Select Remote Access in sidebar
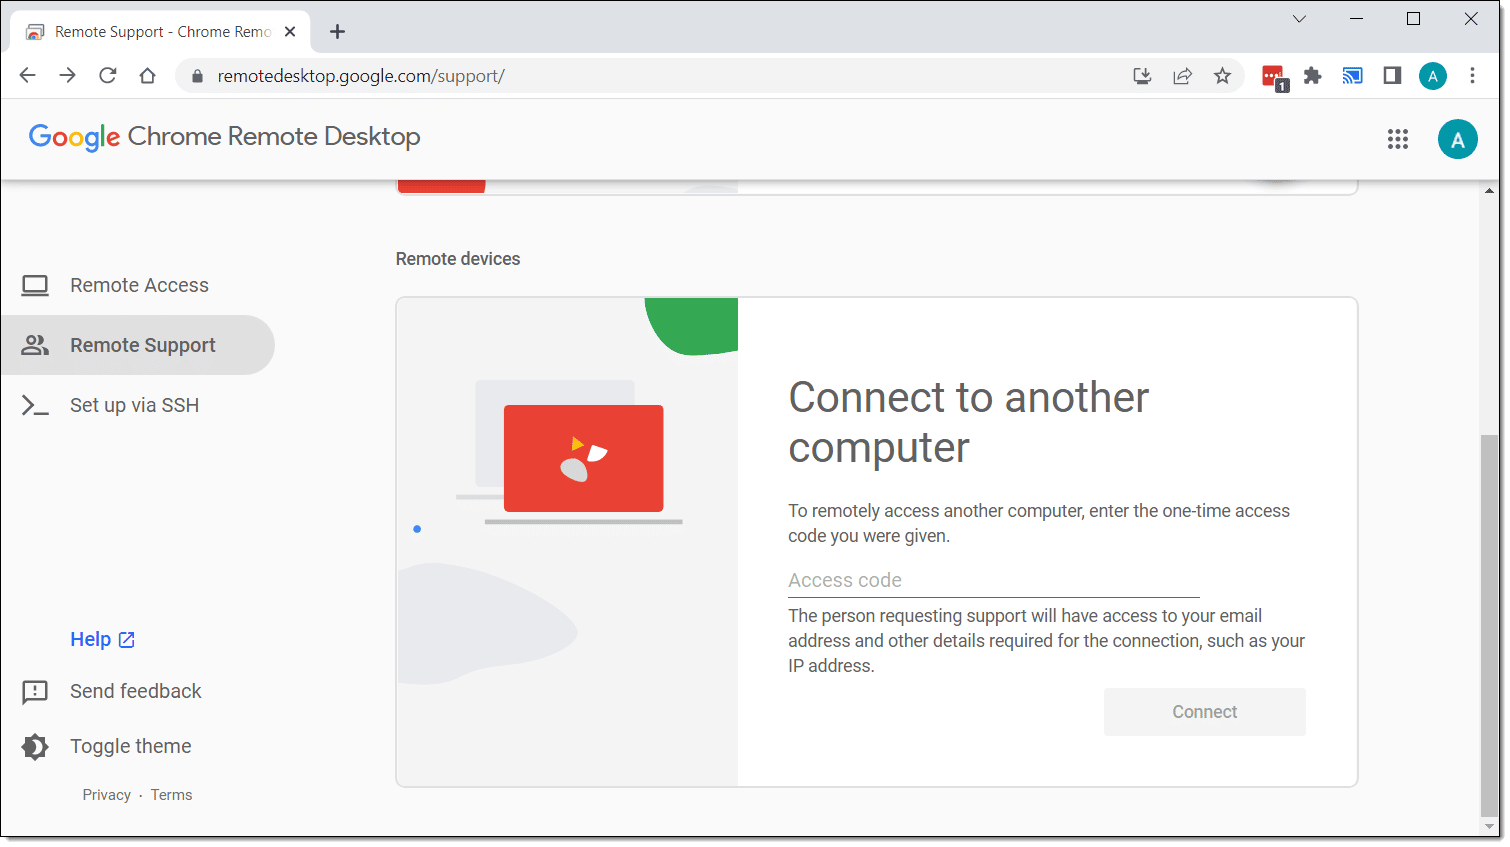Image resolution: width=1510 pixels, height=847 pixels. tap(139, 285)
